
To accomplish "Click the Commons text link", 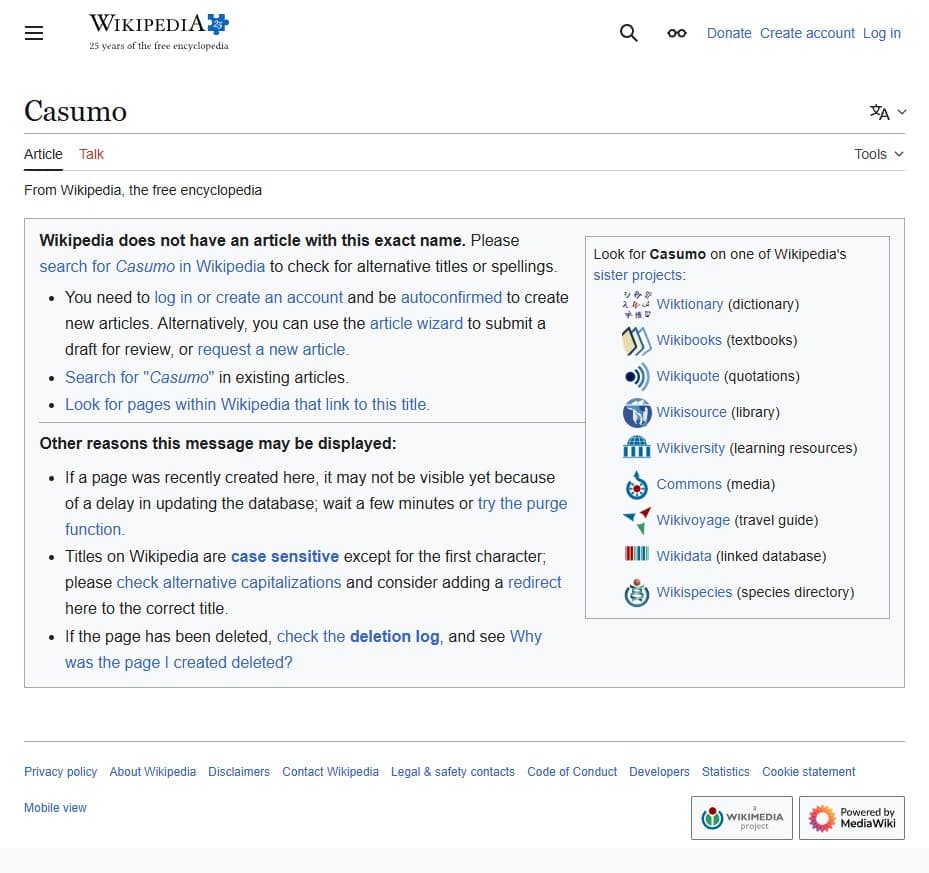I will pyautogui.click(x=689, y=484).
